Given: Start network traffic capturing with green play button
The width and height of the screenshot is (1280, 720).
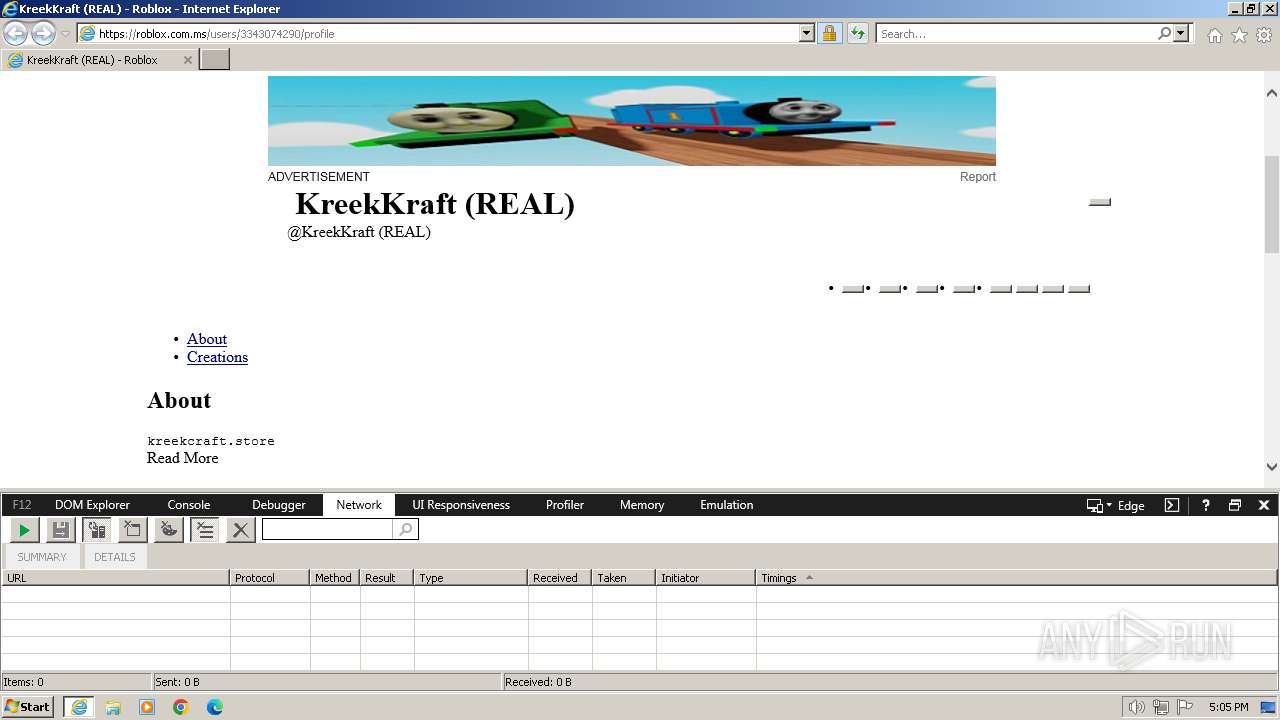Looking at the screenshot, I should [x=24, y=530].
